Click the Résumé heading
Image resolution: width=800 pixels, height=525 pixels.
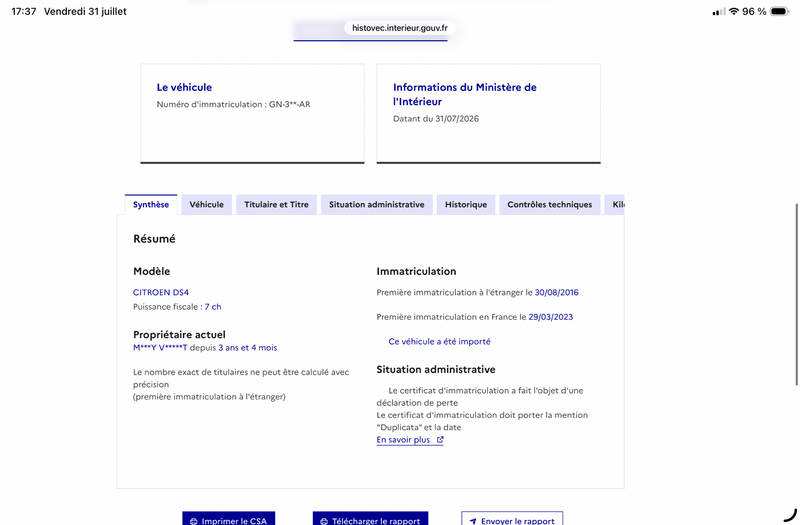pos(154,239)
